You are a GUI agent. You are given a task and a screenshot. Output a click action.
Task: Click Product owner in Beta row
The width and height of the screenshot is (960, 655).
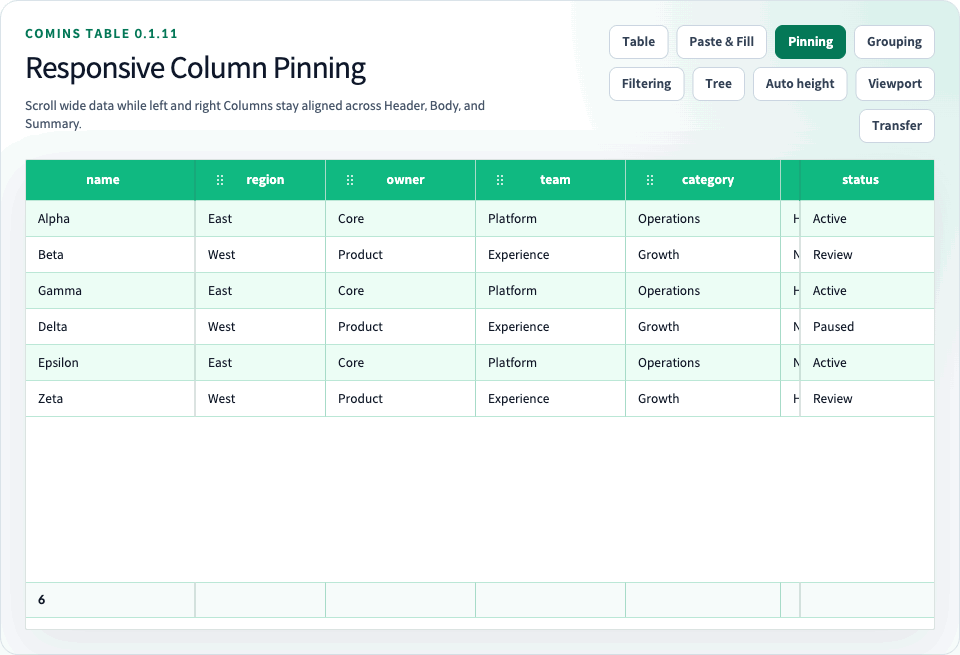pyautogui.click(x=400, y=255)
